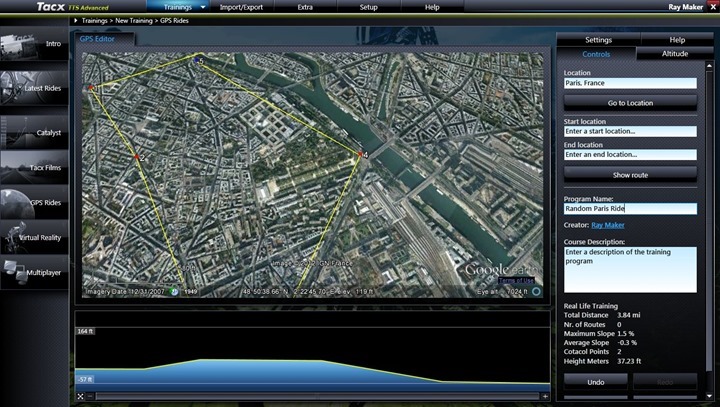Open the Intro section in sidebar

tap(34, 45)
